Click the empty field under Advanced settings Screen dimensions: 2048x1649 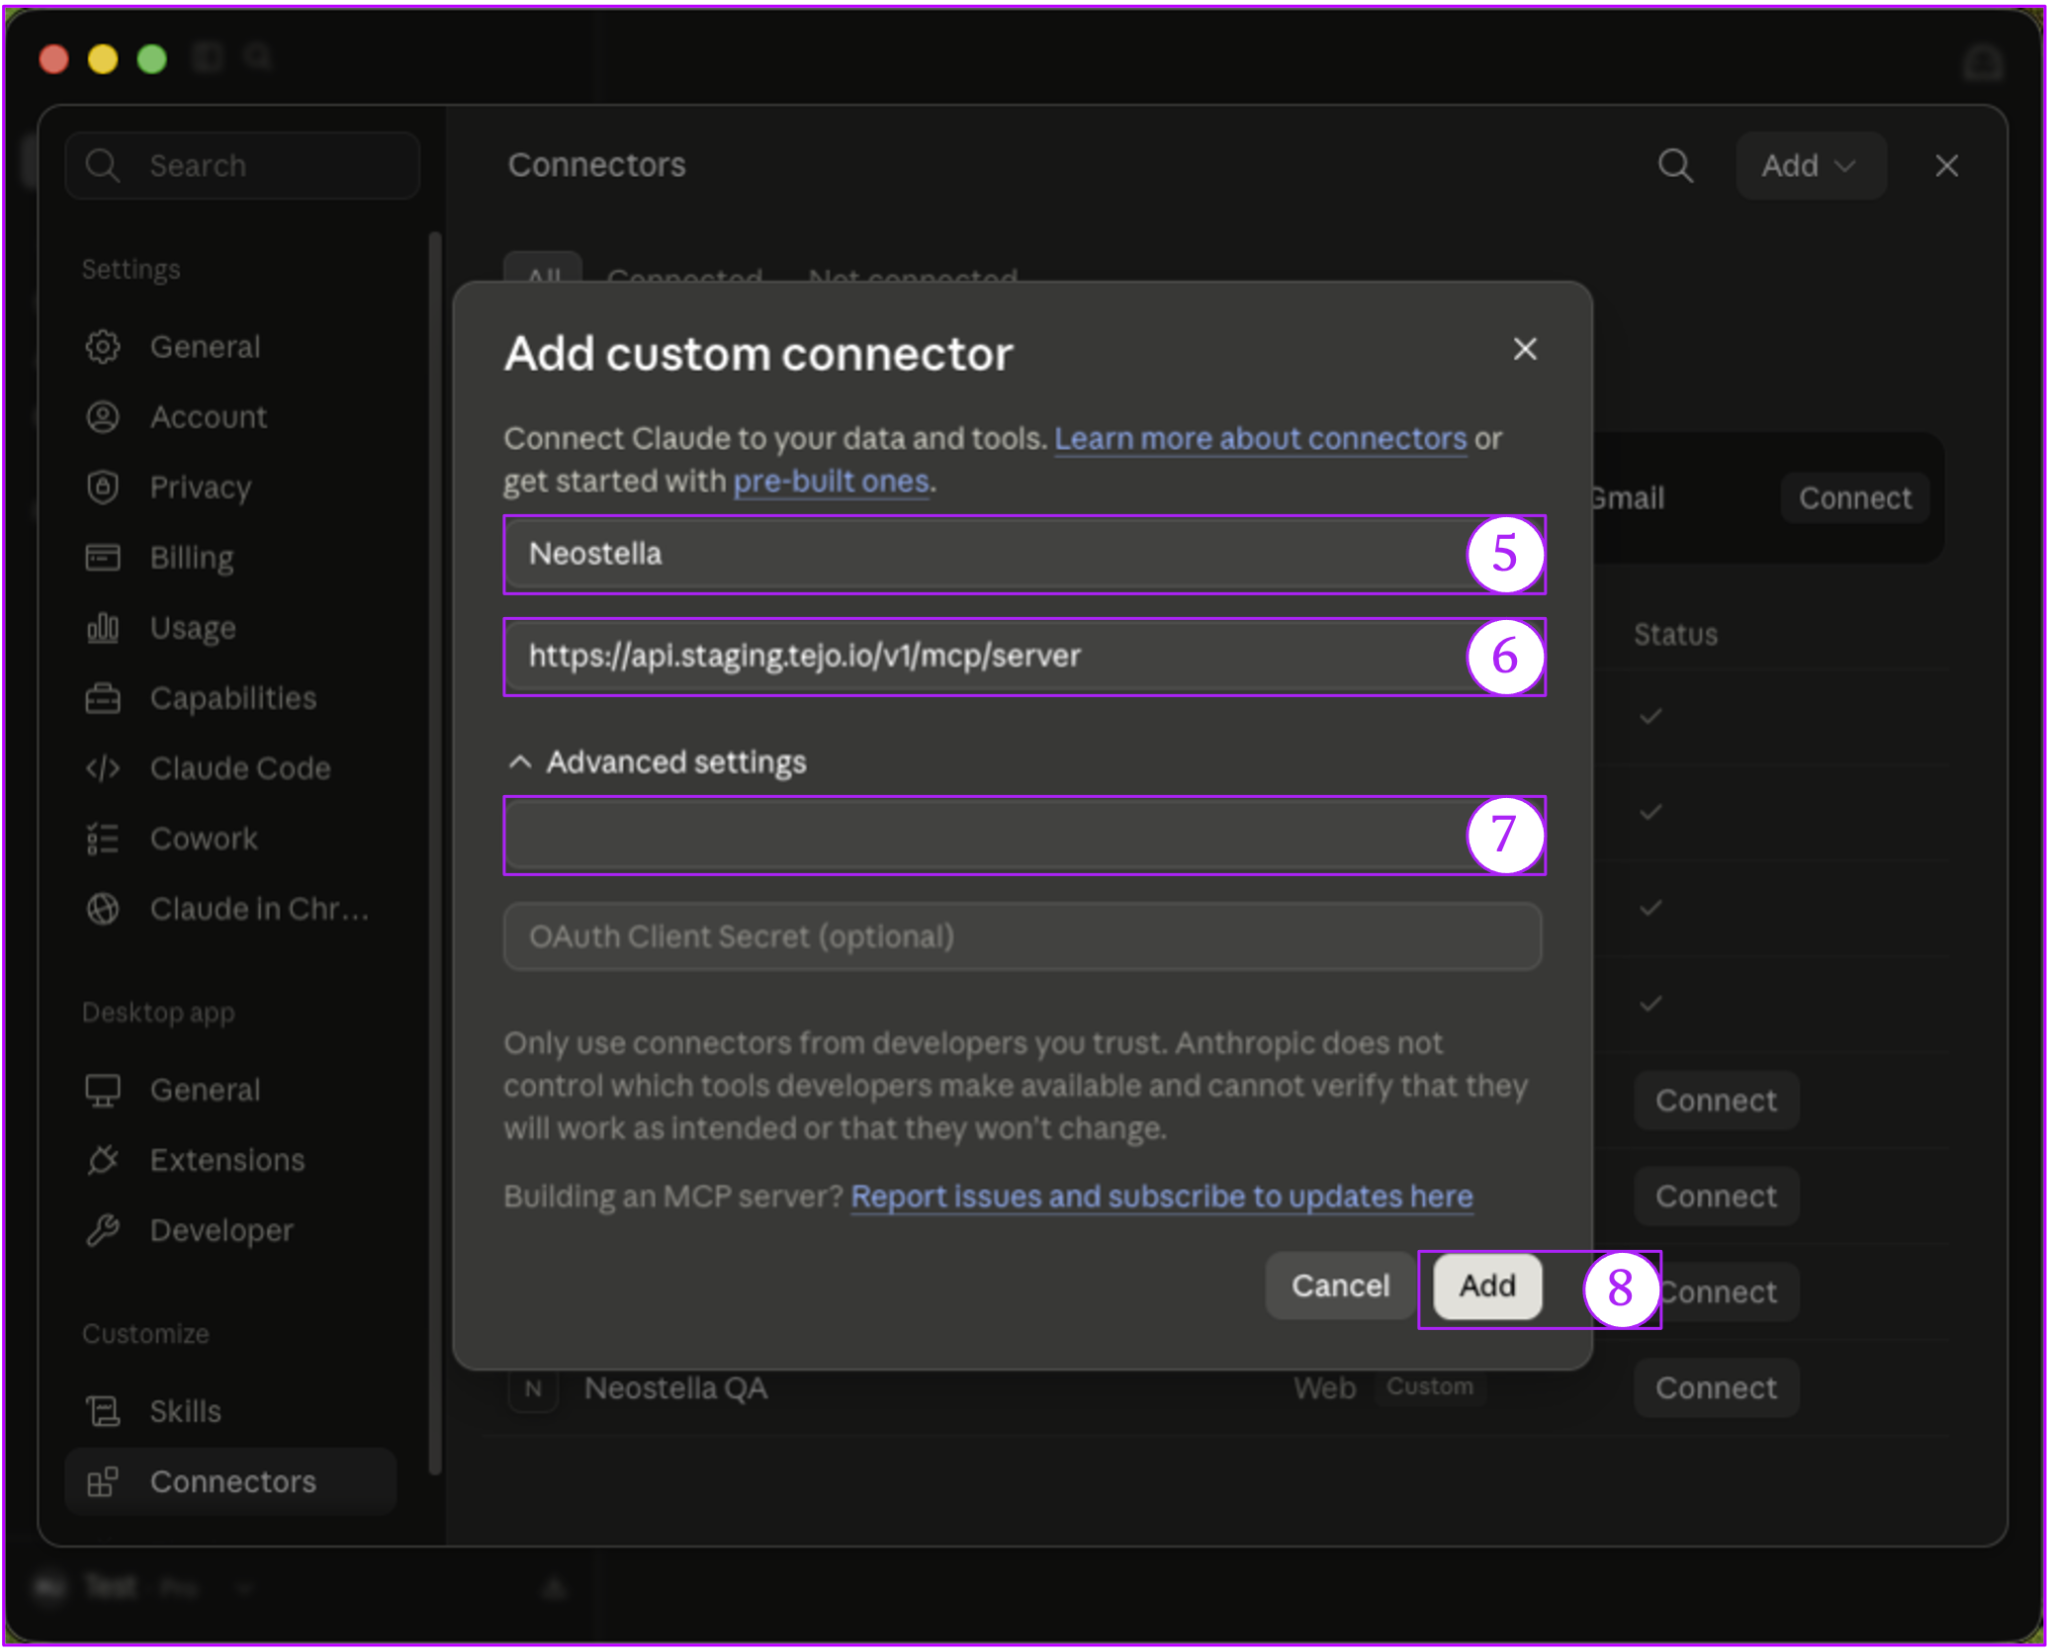pos(1022,835)
